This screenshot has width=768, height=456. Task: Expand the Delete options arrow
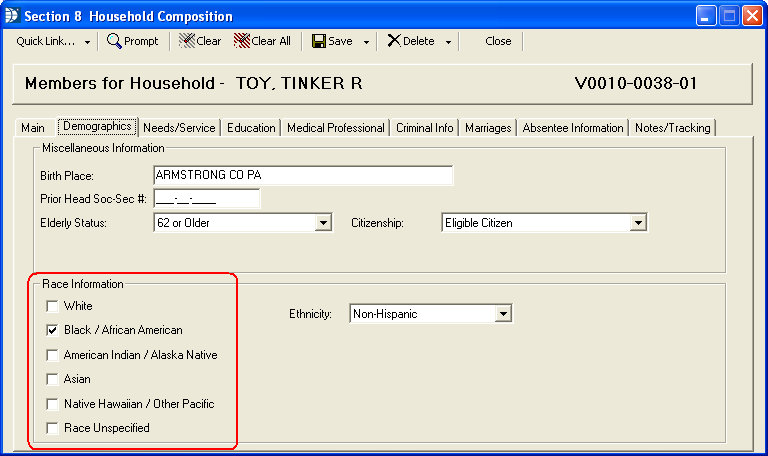448,42
